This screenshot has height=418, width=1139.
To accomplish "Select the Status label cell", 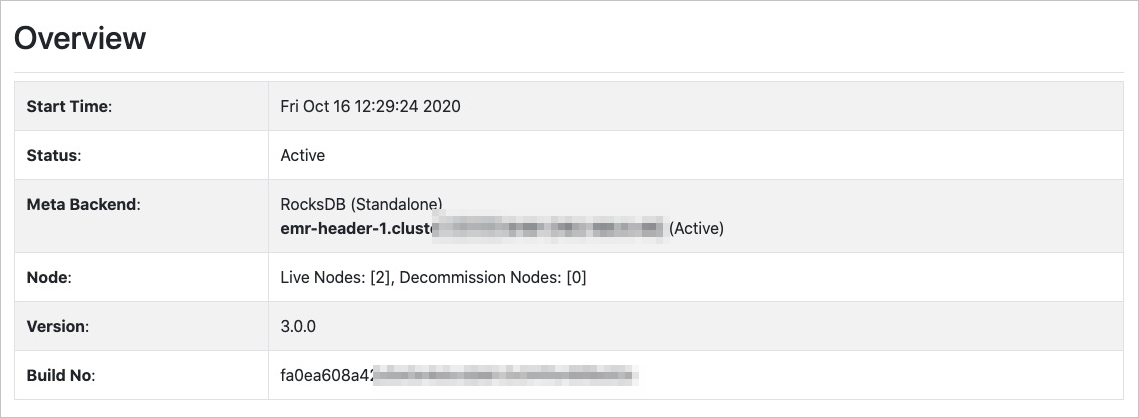I will pyautogui.click(x=142, y=155).
